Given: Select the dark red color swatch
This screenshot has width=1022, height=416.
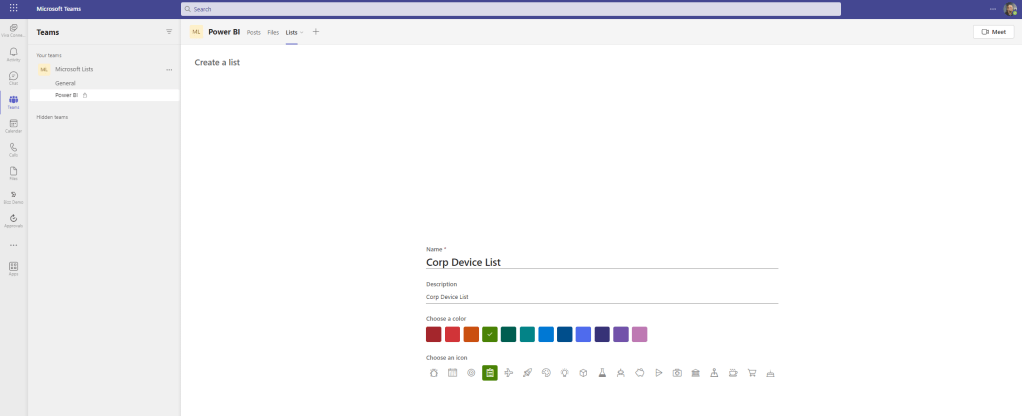Looking at the screenshot, I should pos(434,334).
